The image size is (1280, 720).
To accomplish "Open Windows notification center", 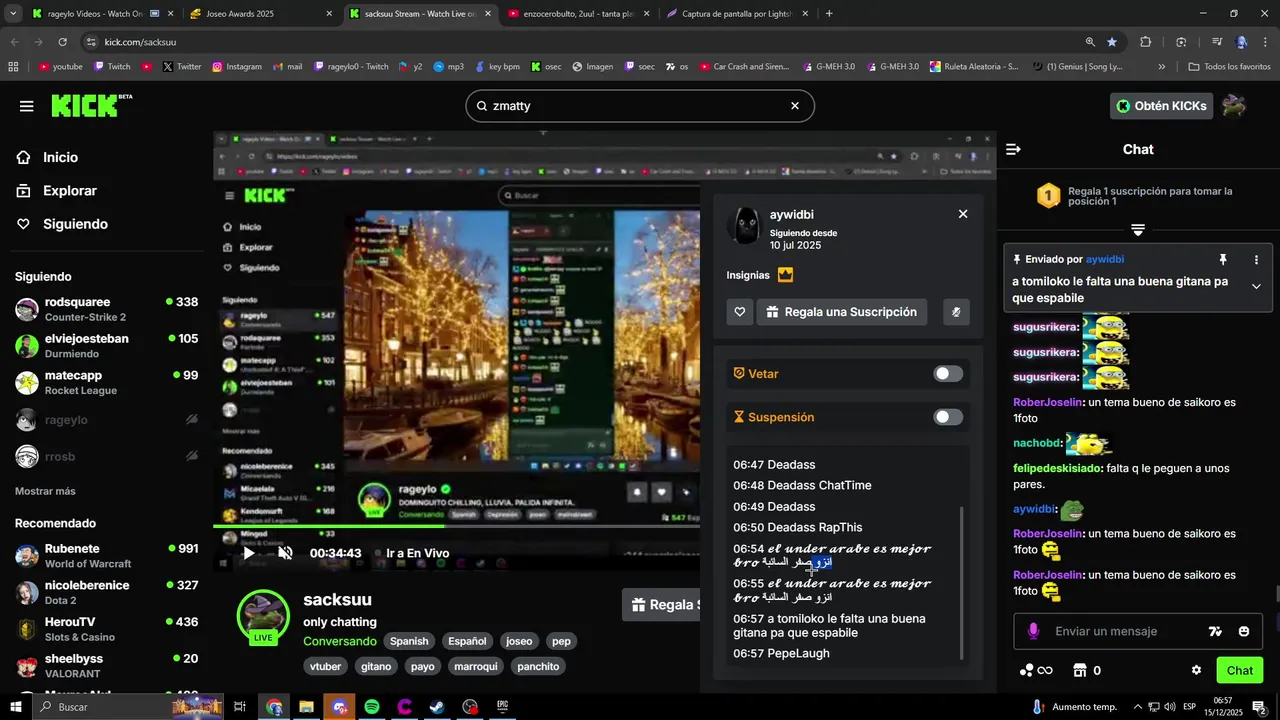I will [1259, 707].
